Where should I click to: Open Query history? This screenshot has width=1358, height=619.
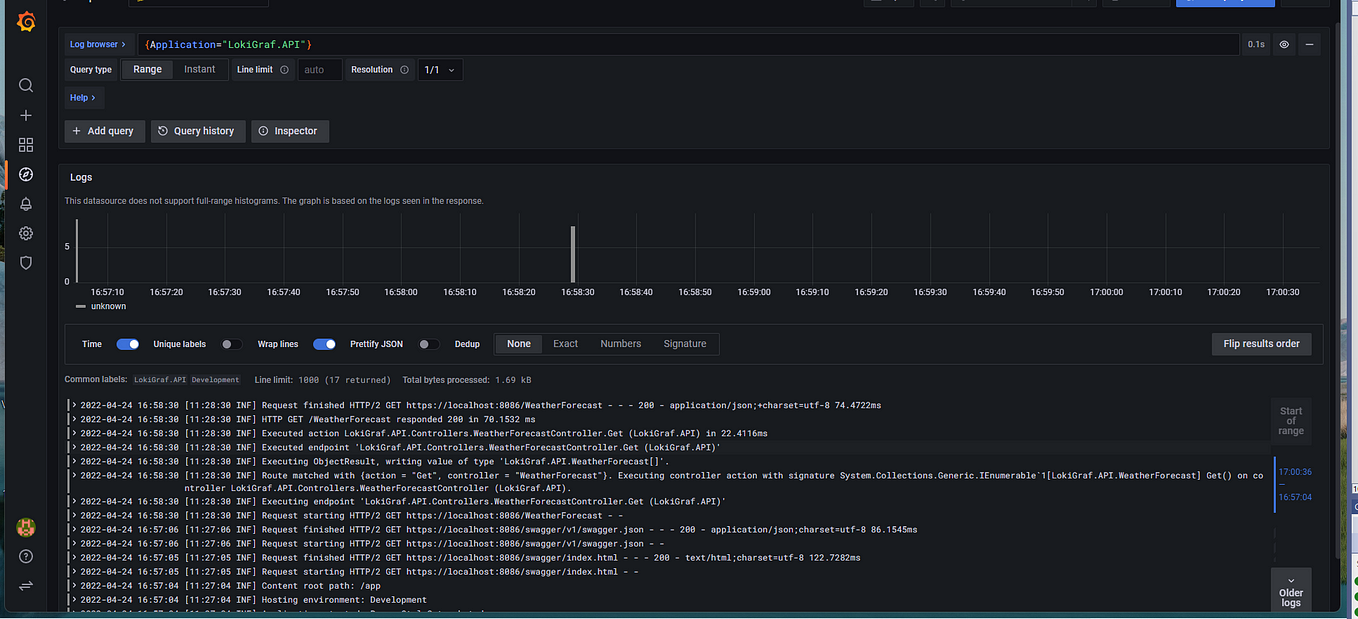point(198,131)
